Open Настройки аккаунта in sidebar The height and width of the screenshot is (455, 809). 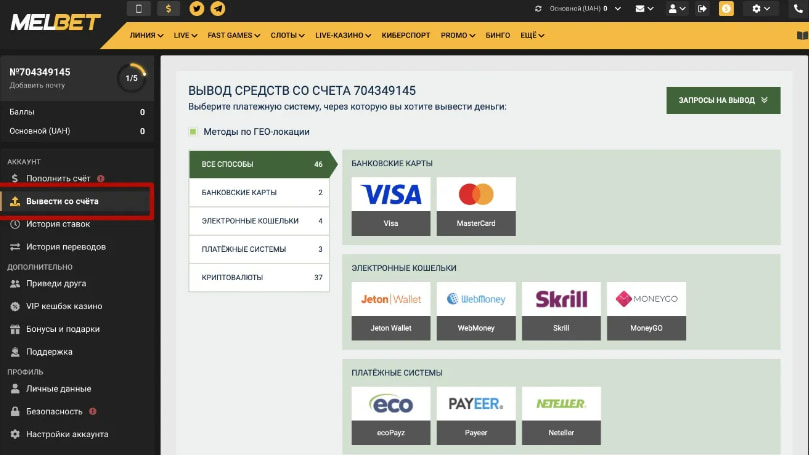click(x=77, y=434)
